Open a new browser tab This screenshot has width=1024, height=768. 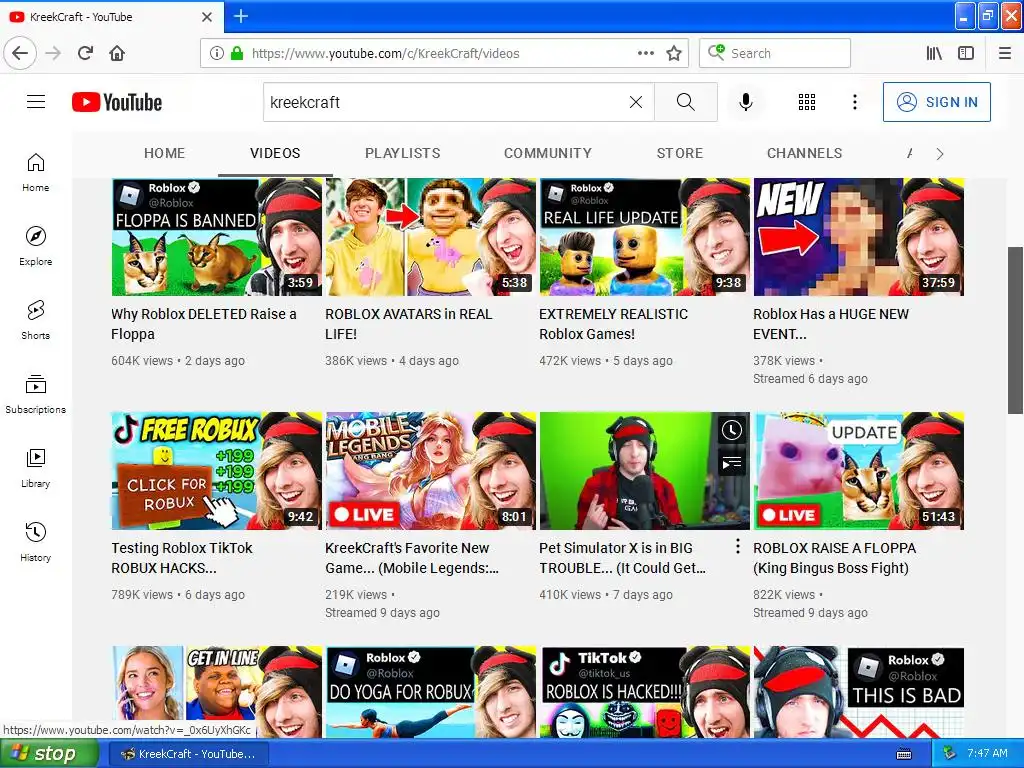[241, 16]
